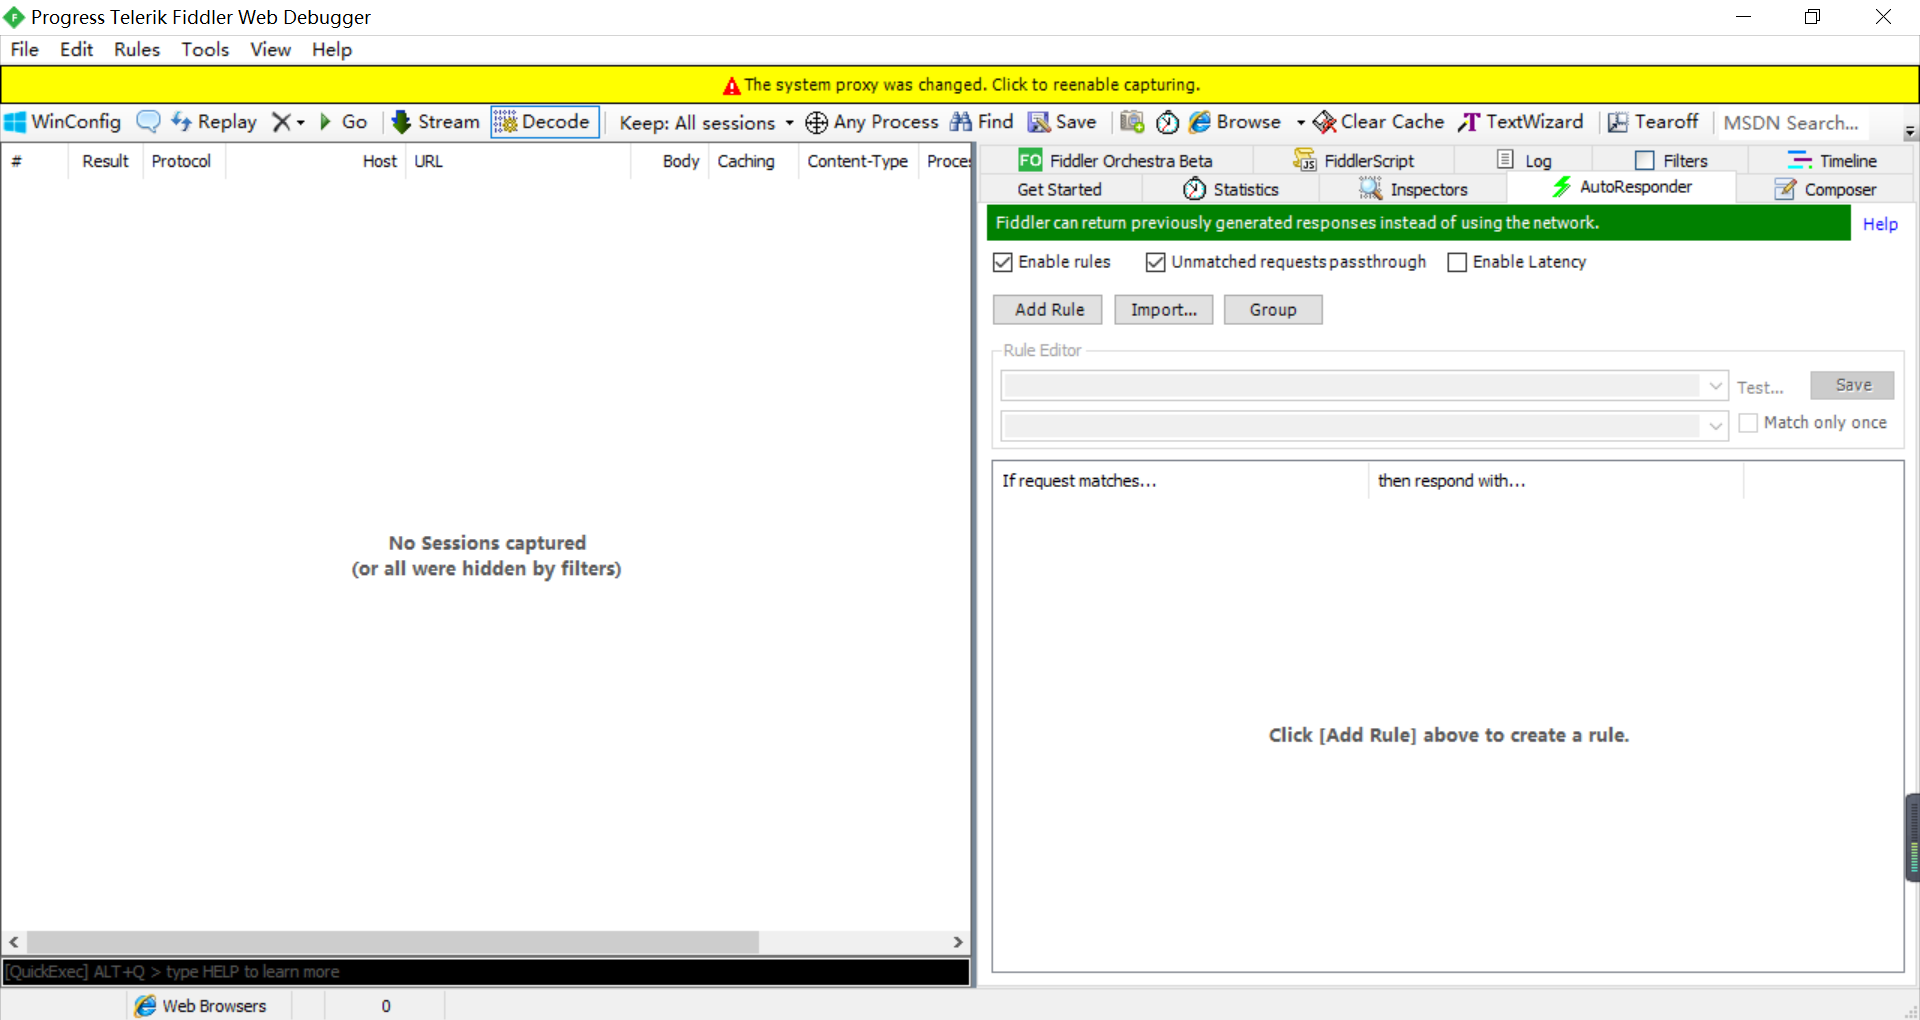Replay the selected sessions

(214, 122)
